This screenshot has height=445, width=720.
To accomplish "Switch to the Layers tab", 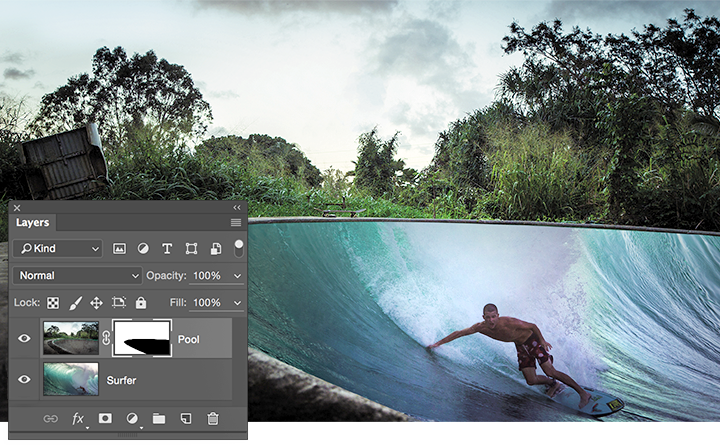I will click(x=32, y=222).
